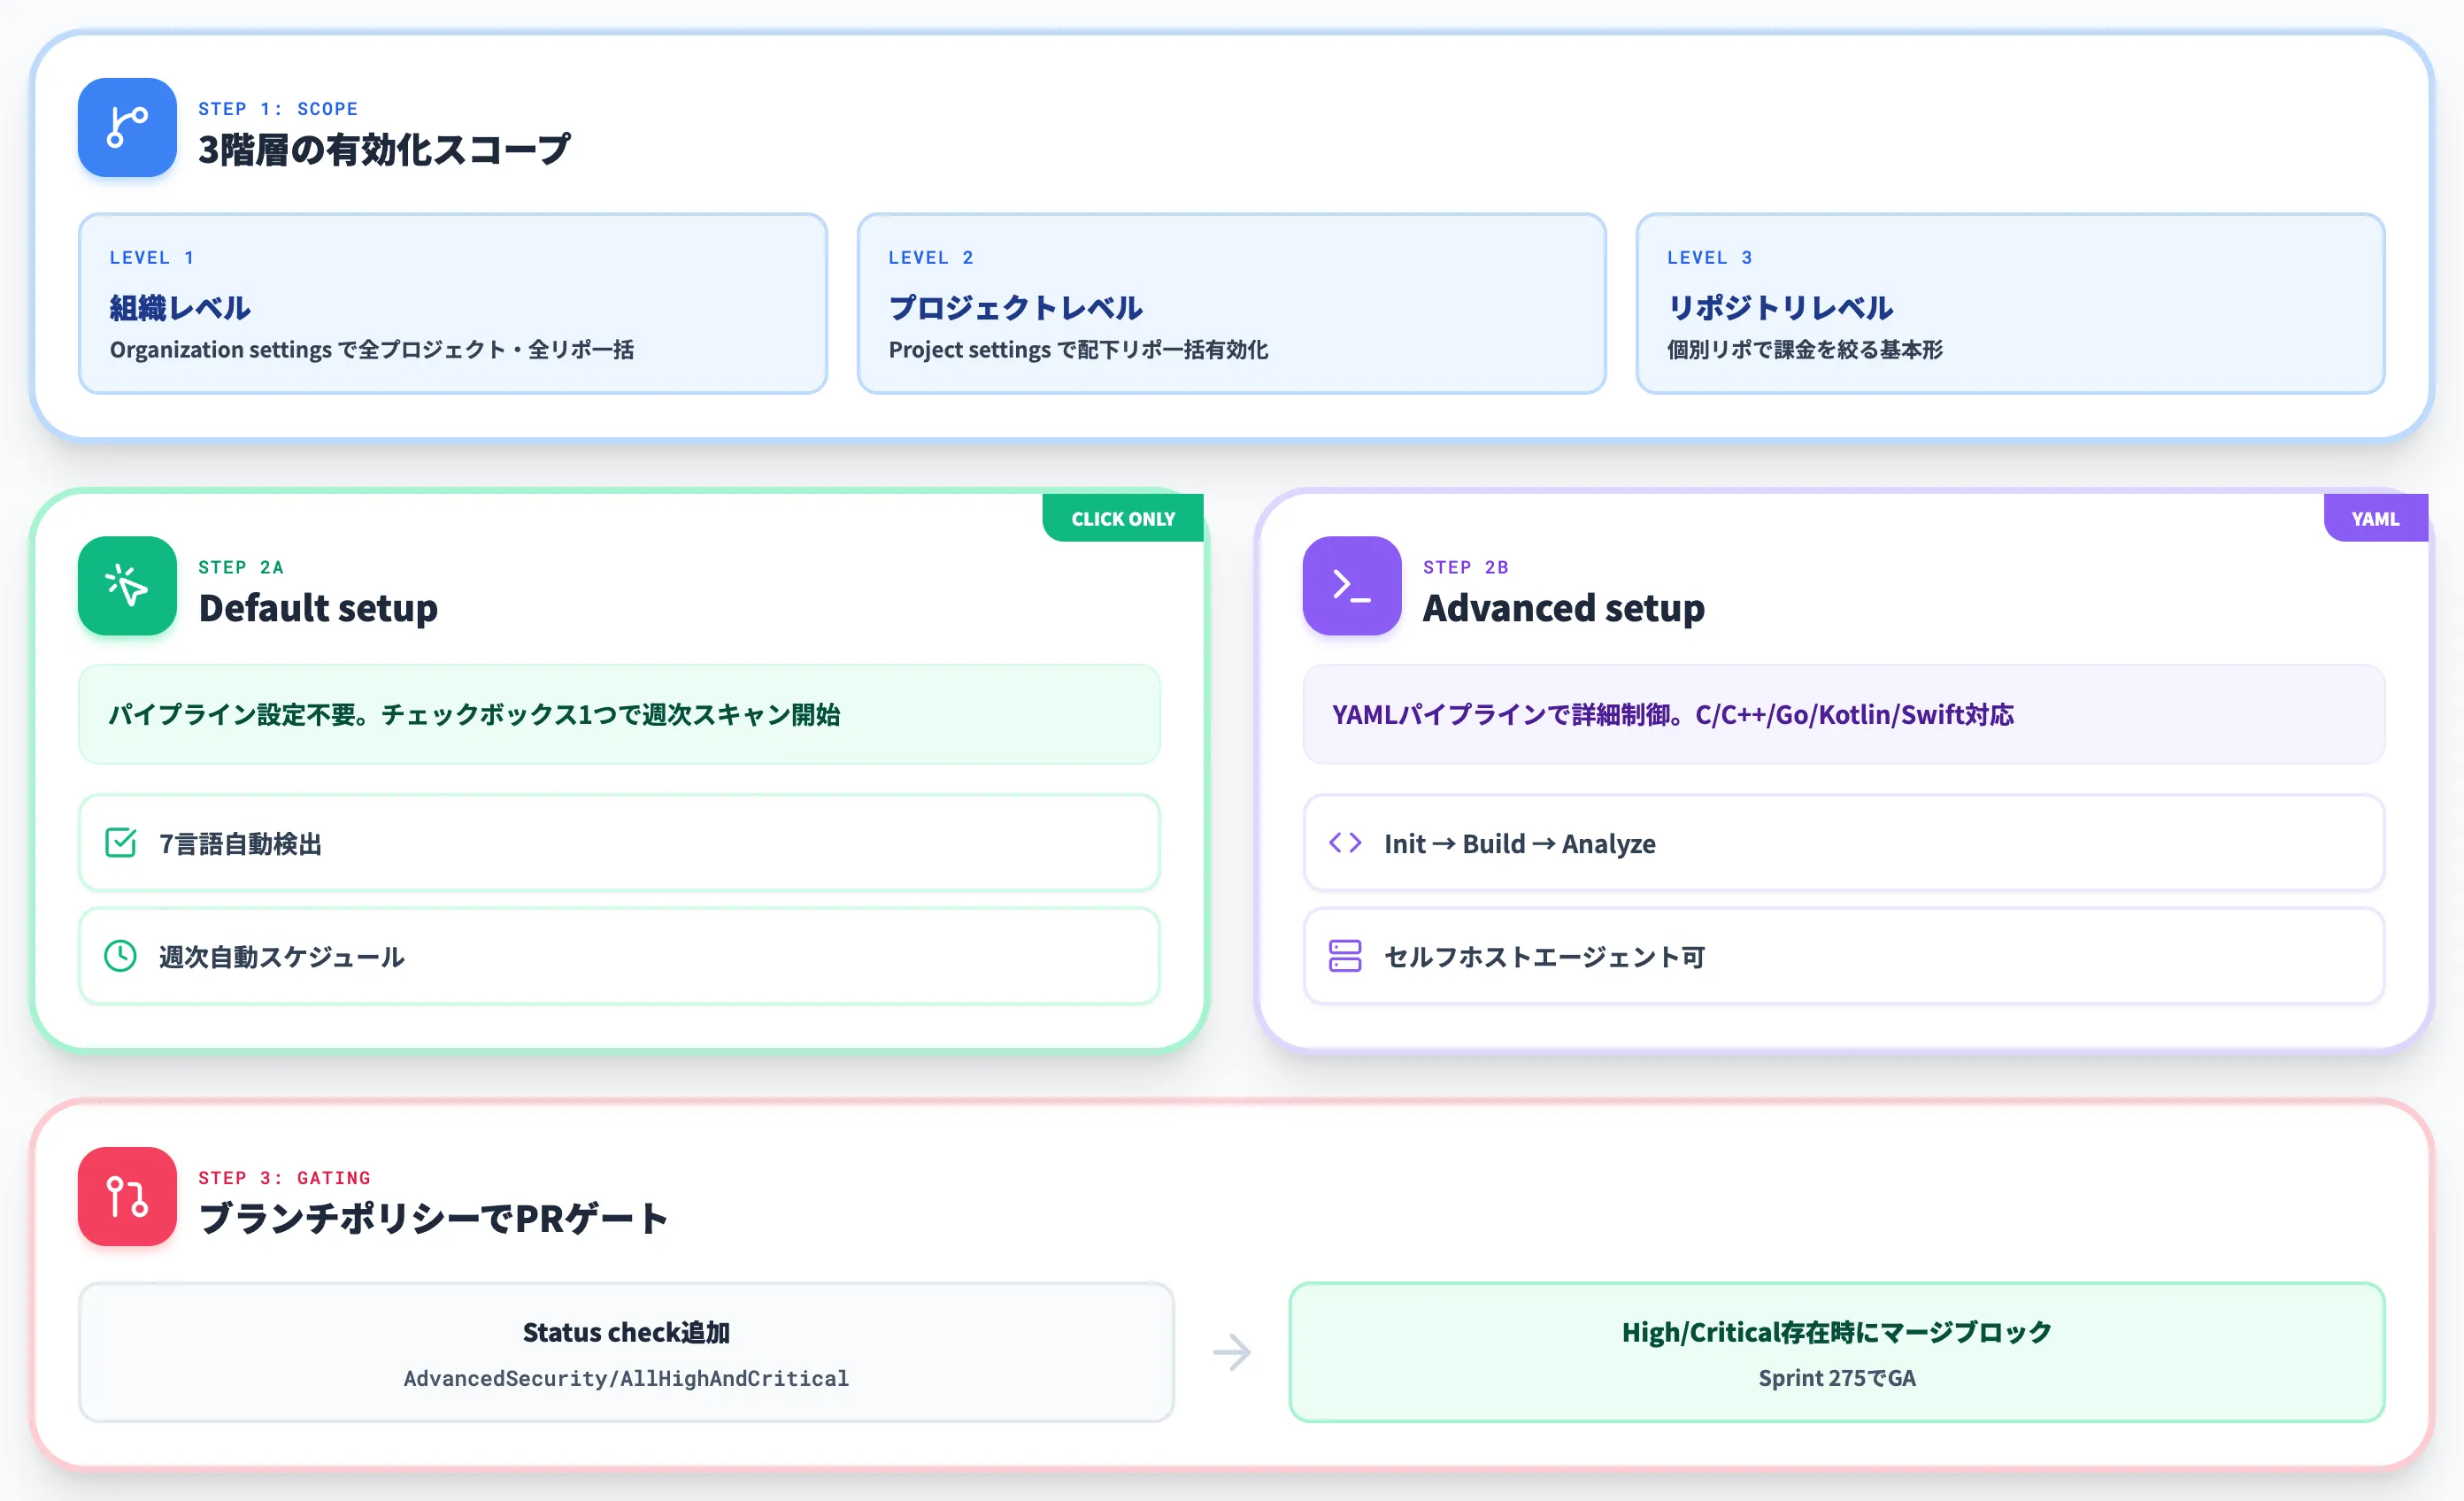This screenshot has width=2464, height=1501.
Task: Click the purple YAMLパイプラインで詳細制御 banner
Action: coord(1843,714)
